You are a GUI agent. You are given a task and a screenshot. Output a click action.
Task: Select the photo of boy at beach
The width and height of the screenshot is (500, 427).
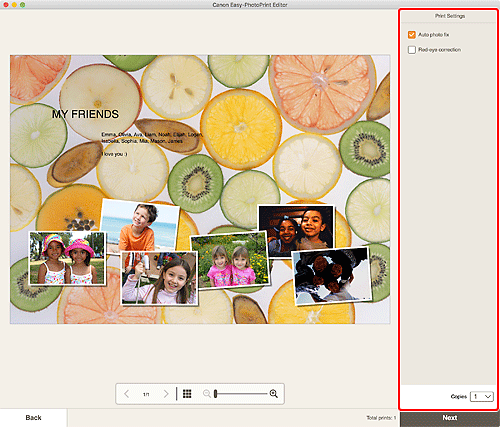(140, 225)
